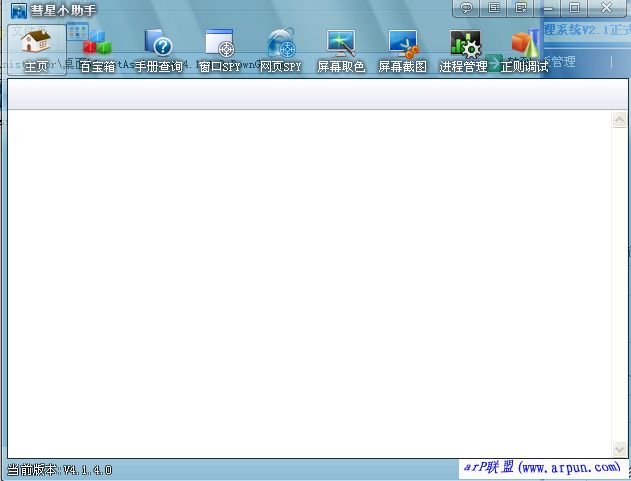Start the 屏幕取色 screen color picker

(341, 50)
